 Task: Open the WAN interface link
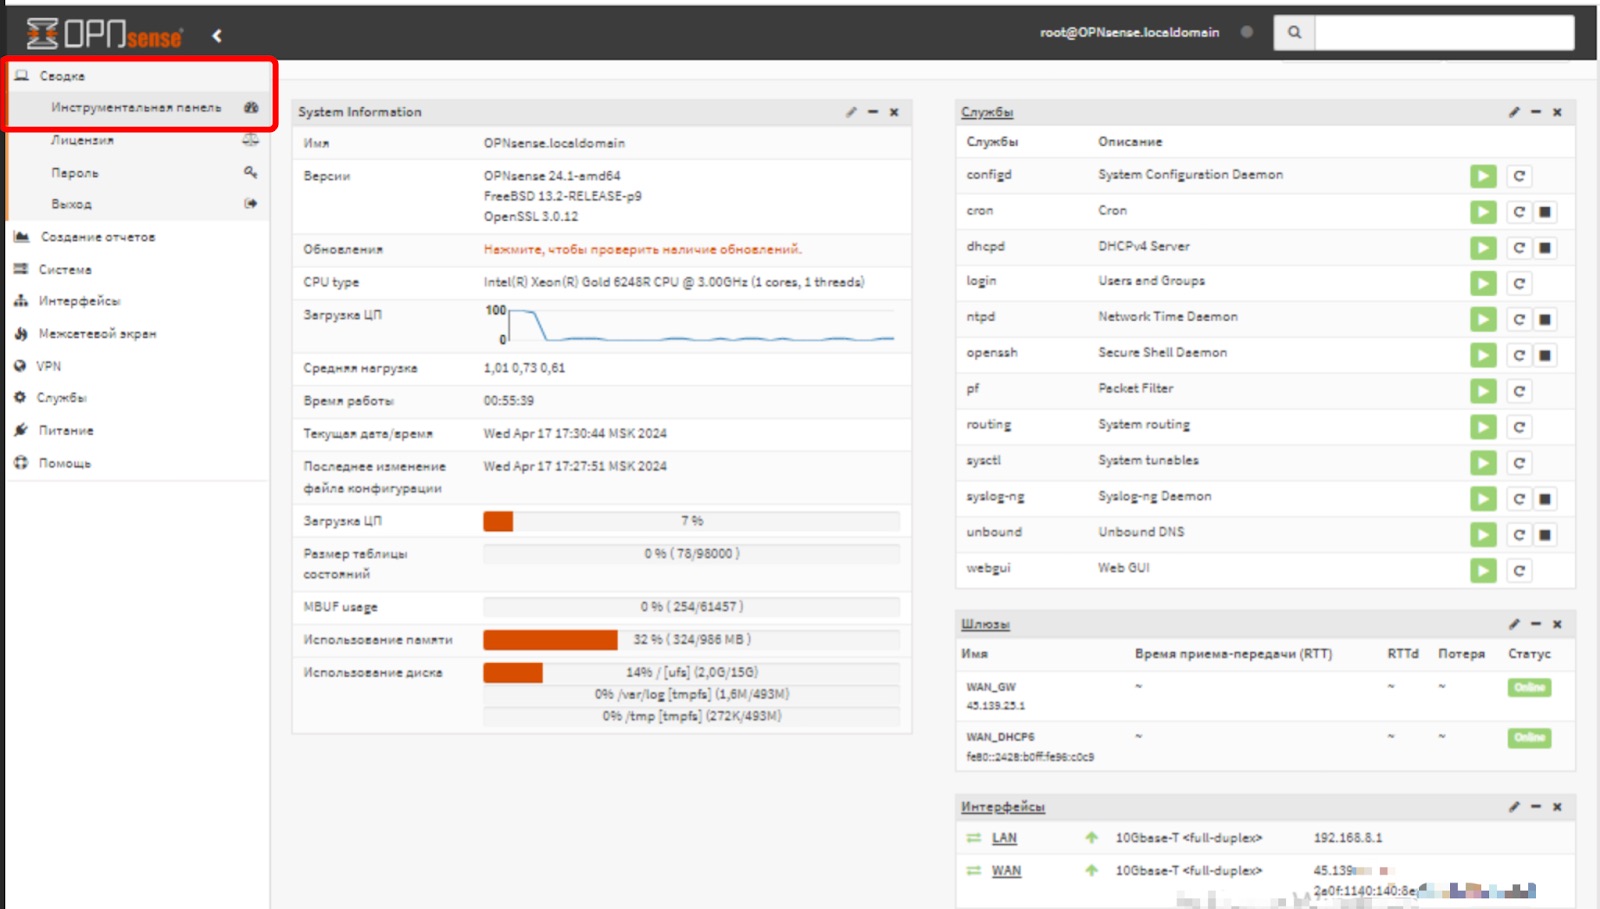[1006, 871]
